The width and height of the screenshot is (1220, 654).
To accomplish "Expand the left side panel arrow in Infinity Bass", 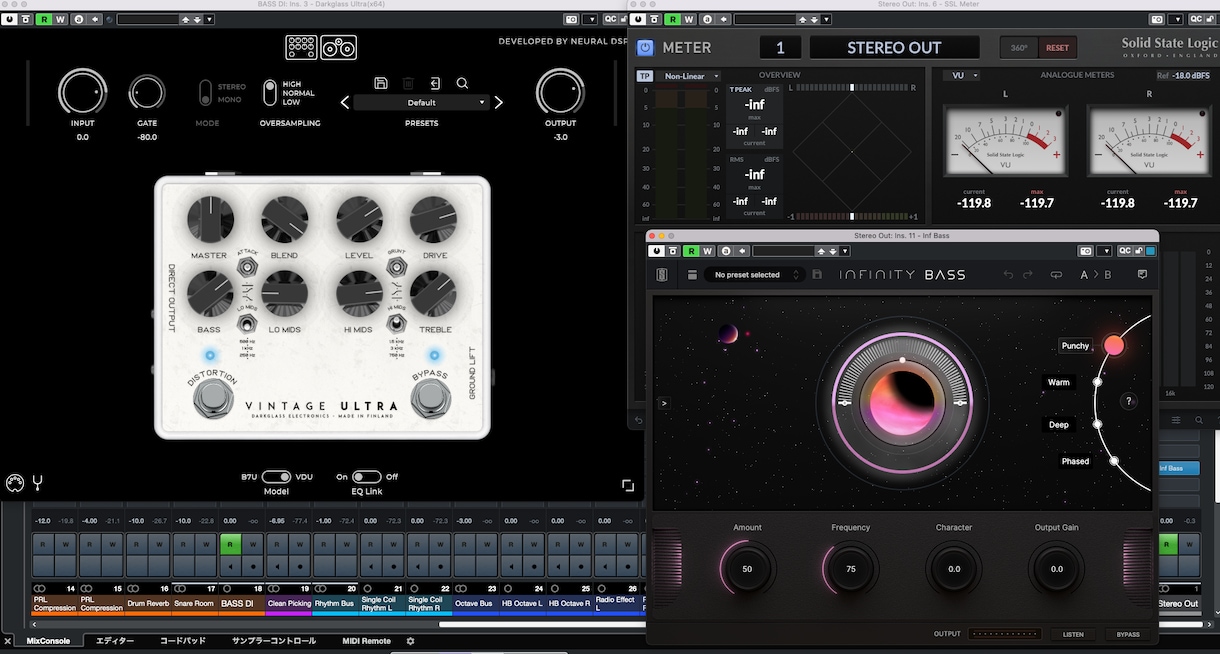I will tap(662, 403).
